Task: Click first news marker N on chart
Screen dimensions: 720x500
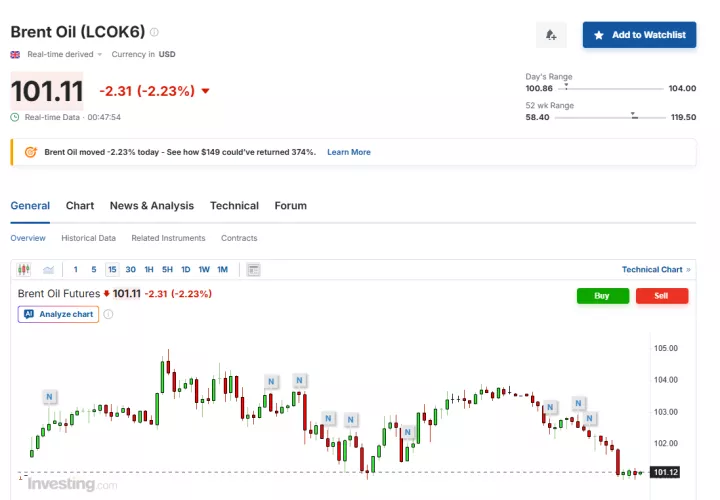Action: (50, 396)
